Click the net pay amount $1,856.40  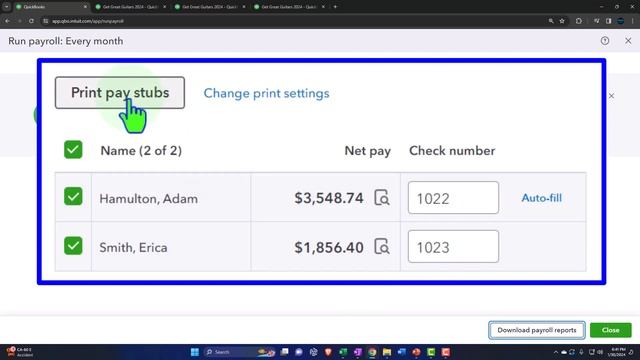click(329, 247)
